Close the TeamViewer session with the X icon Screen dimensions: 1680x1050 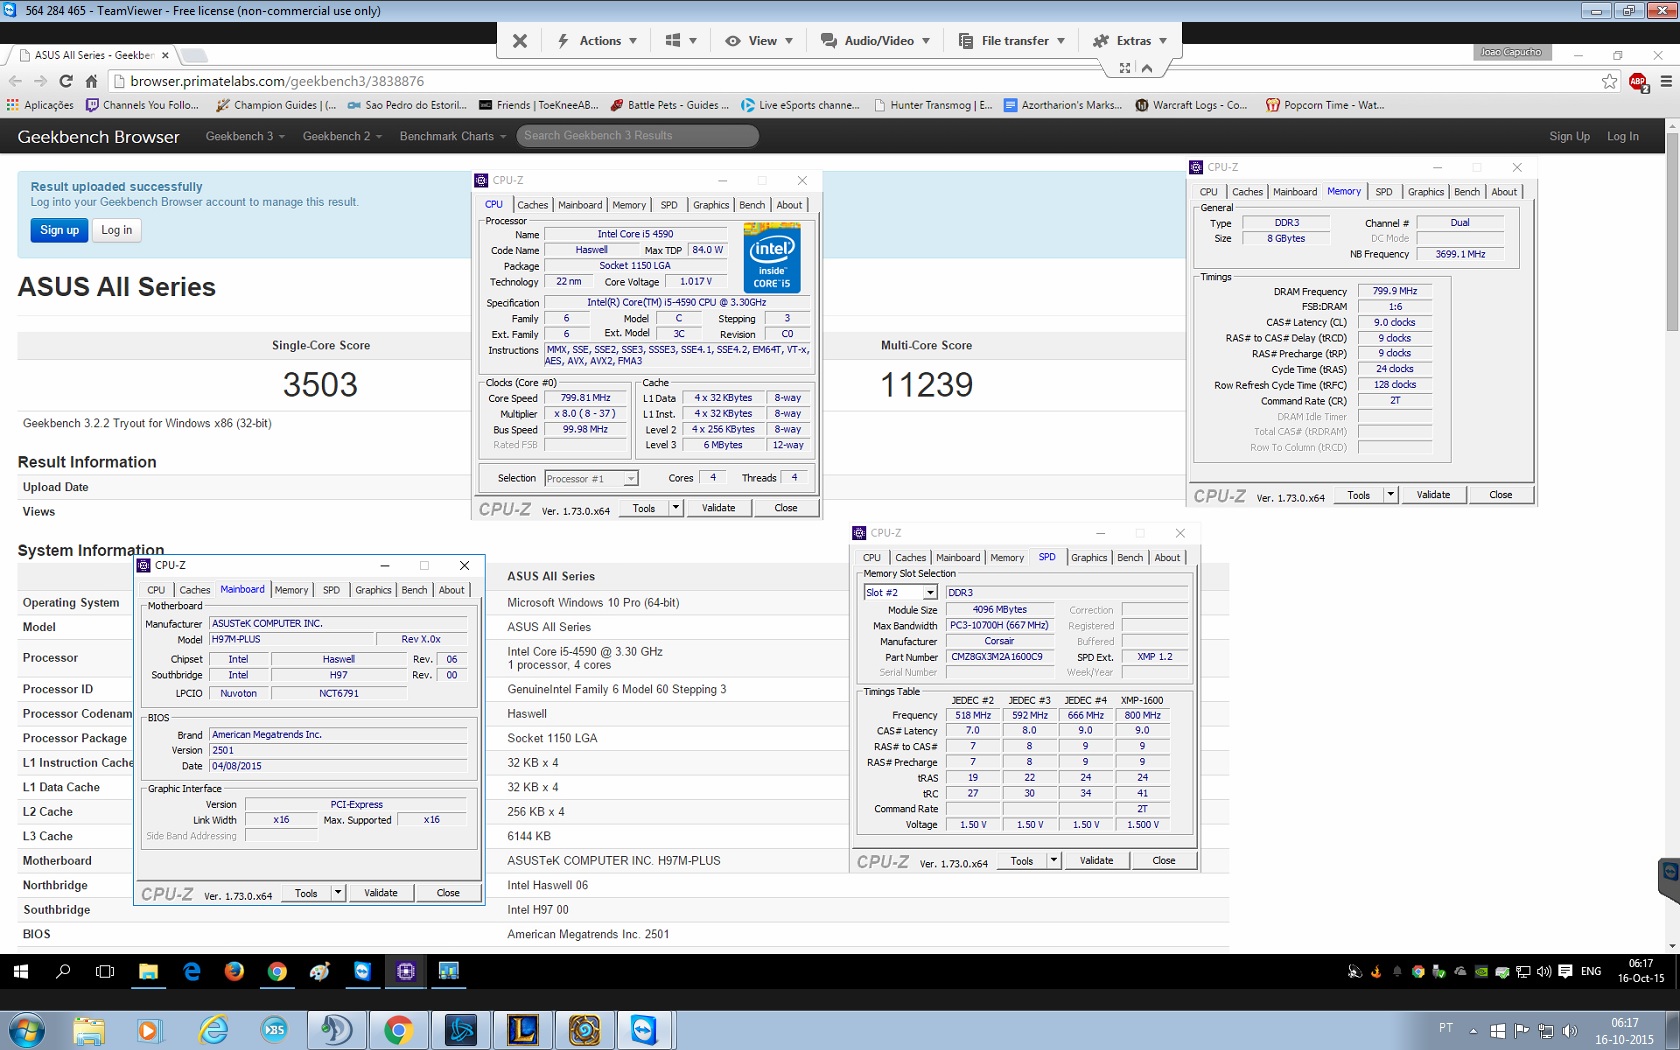click(x=519, y=41)
